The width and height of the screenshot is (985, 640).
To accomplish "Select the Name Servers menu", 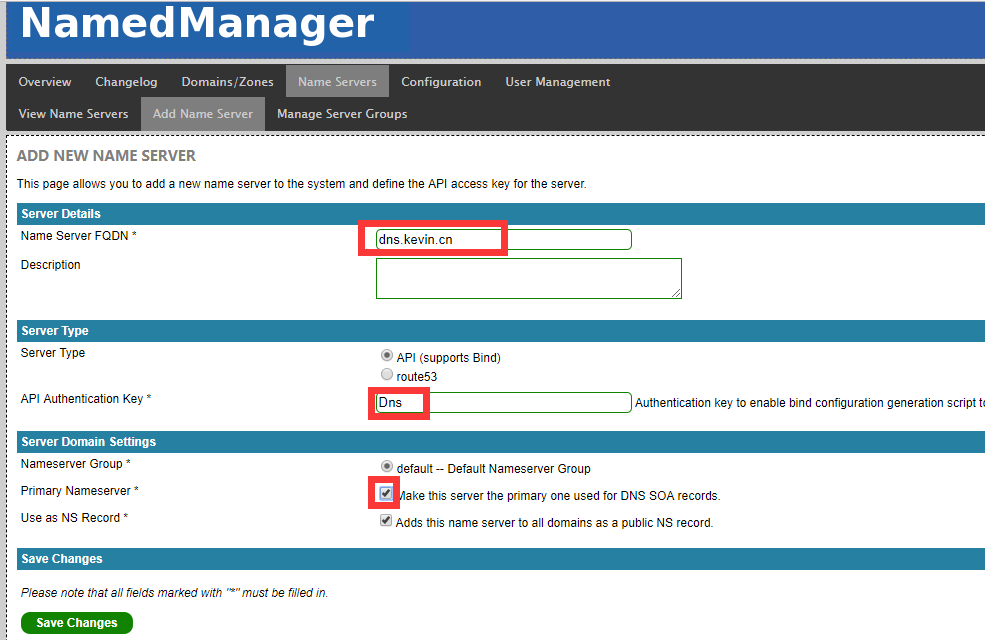I will [337, 82].
